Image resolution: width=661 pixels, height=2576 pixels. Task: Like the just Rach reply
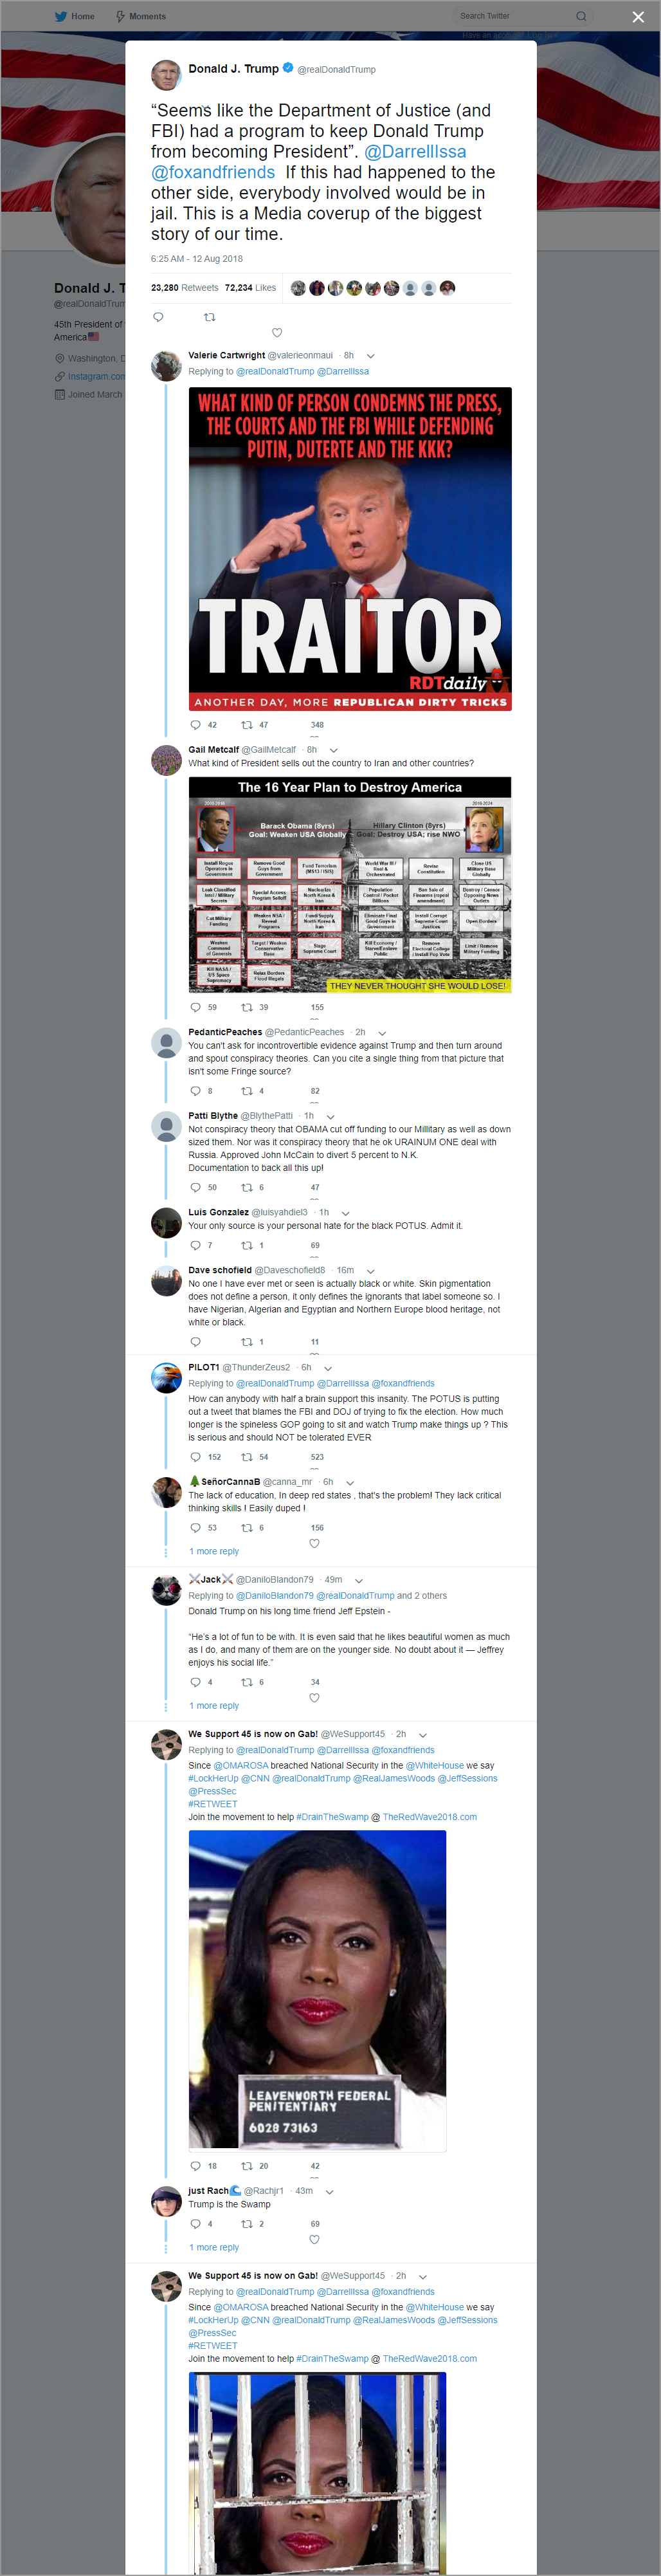coord(314,2239)
